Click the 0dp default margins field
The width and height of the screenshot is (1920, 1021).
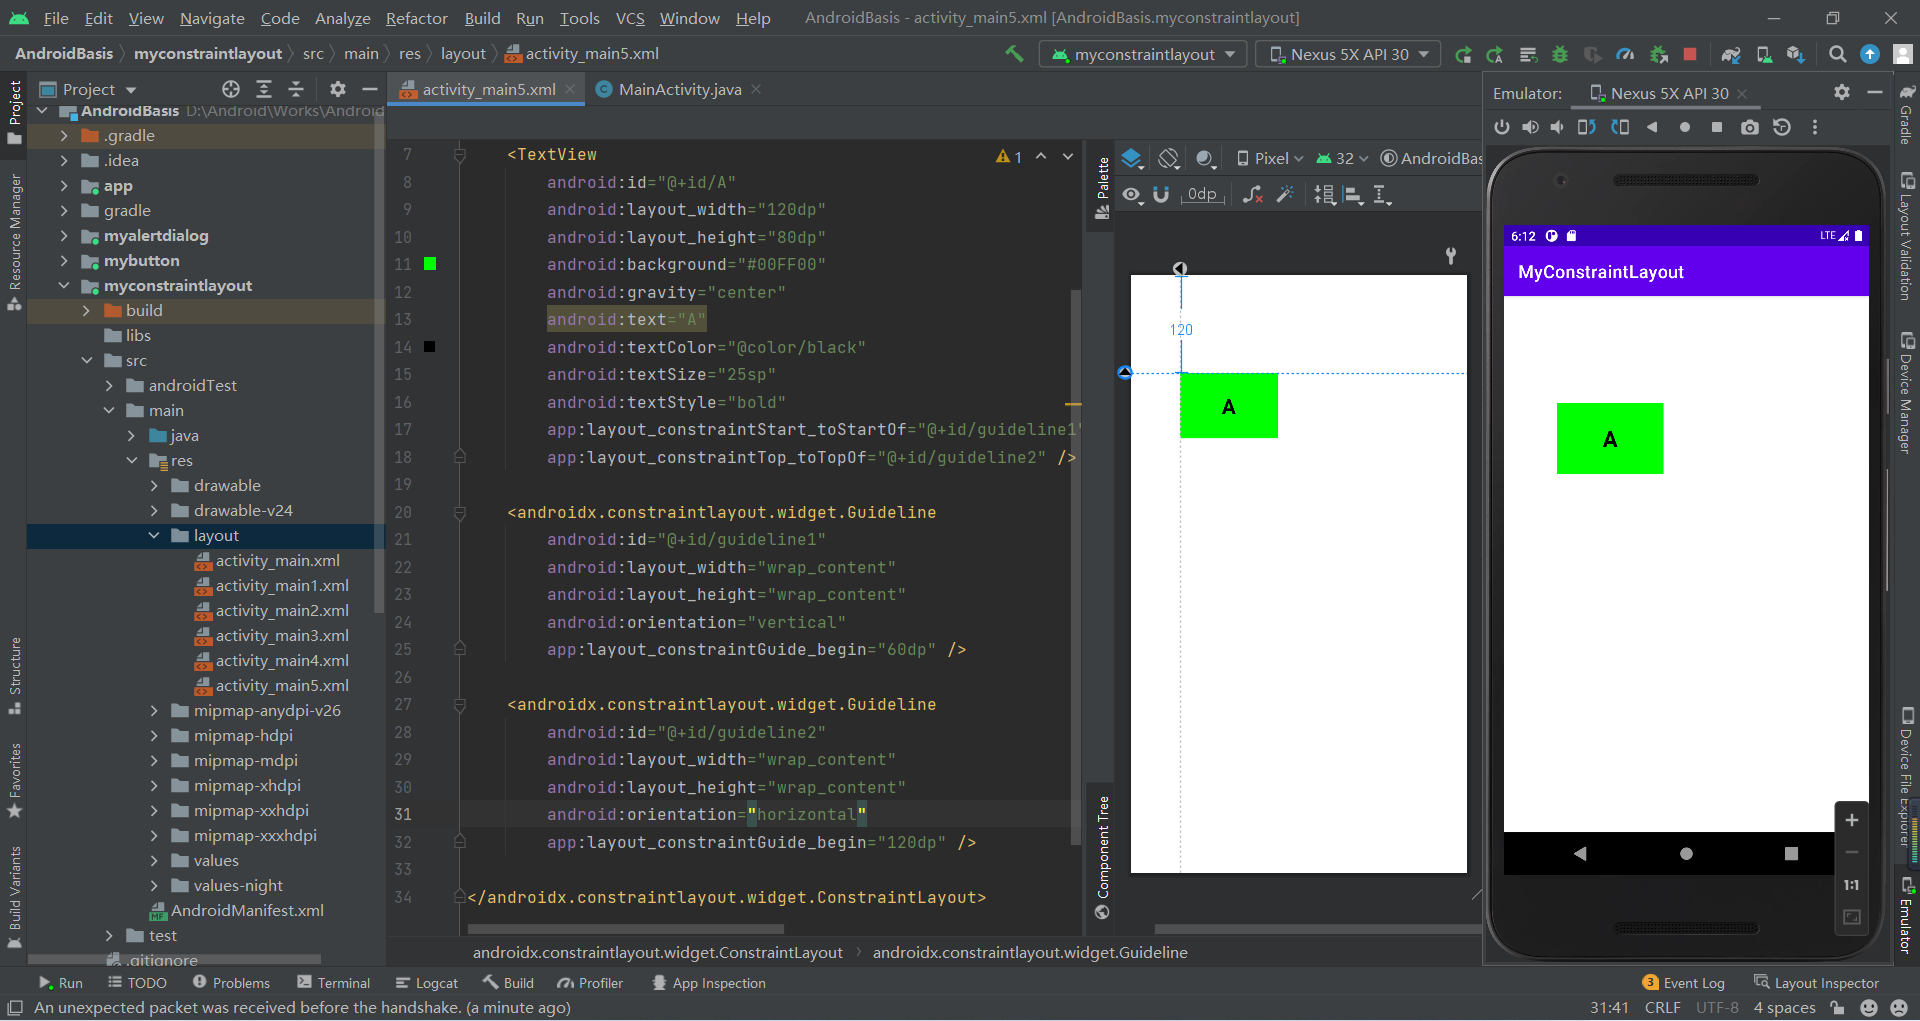point(1202,194)
